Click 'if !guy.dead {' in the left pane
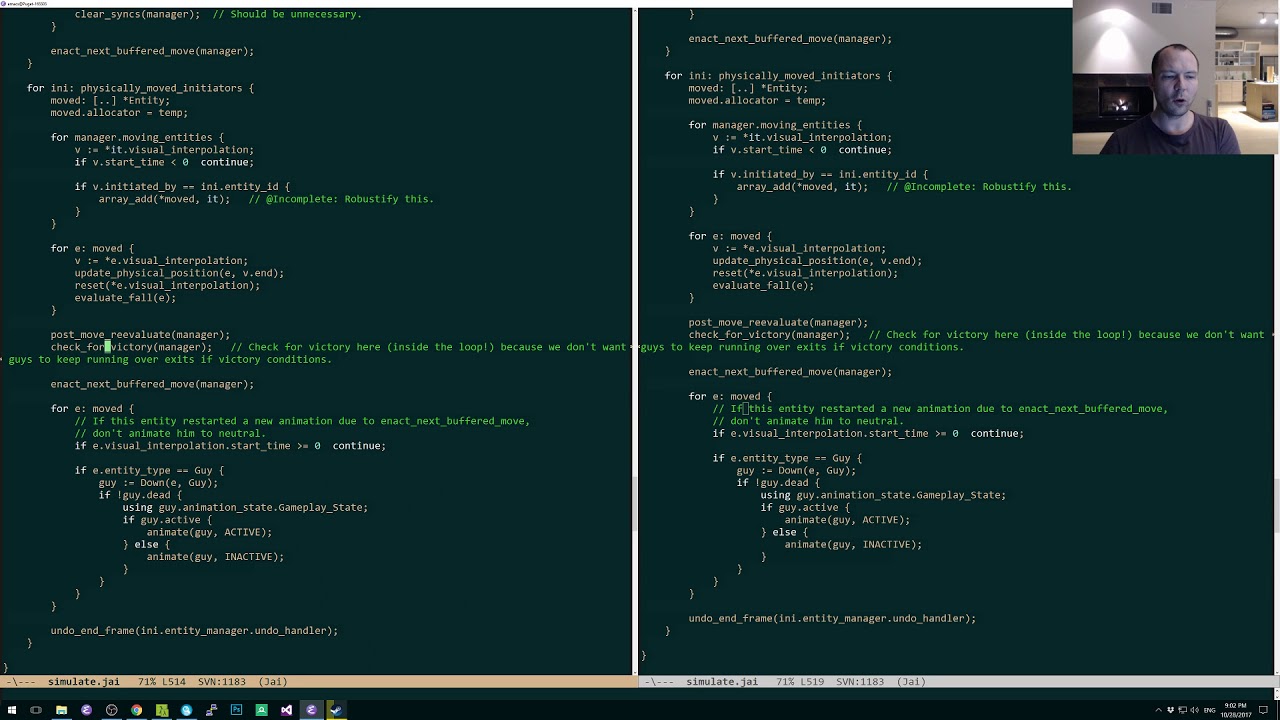Screen dimensions: 1280x720 coord(140,495)
